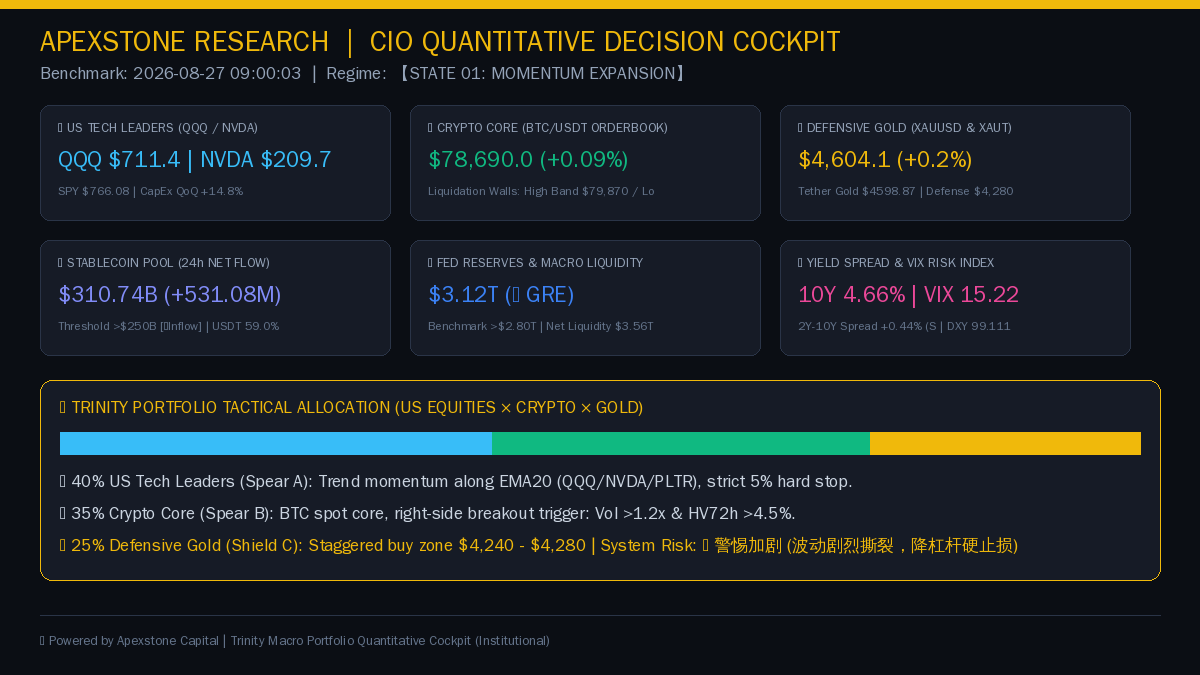Select the 10Y 4.66% | VIX 15.22 value
This screenshot has height=675, width=1200.
point(908,295)
